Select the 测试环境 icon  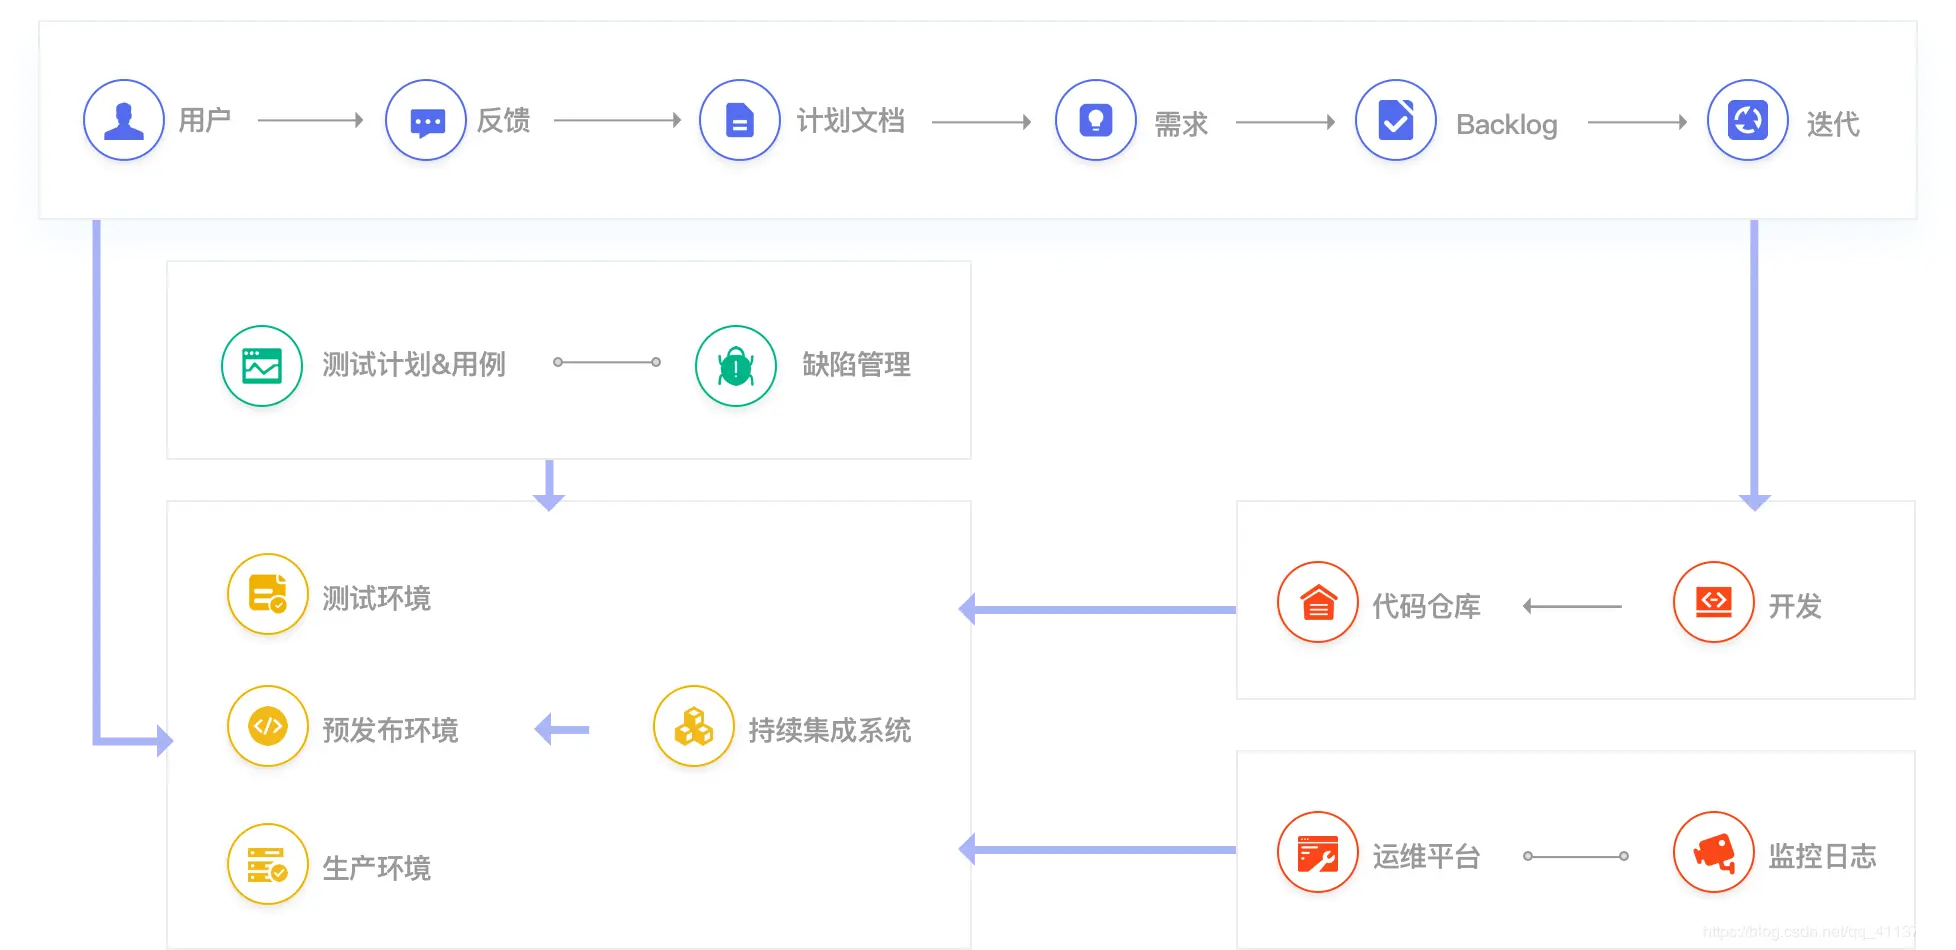tap(267, 594)
